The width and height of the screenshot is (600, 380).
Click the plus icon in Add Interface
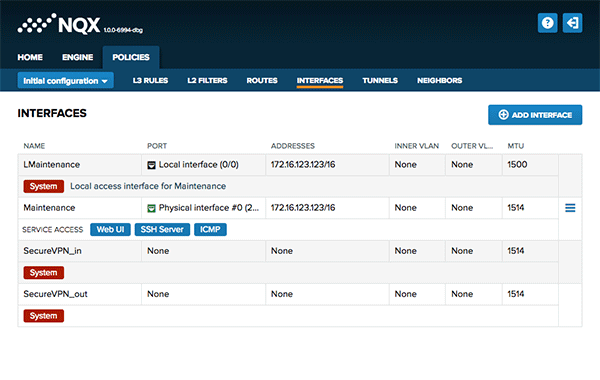503,115
